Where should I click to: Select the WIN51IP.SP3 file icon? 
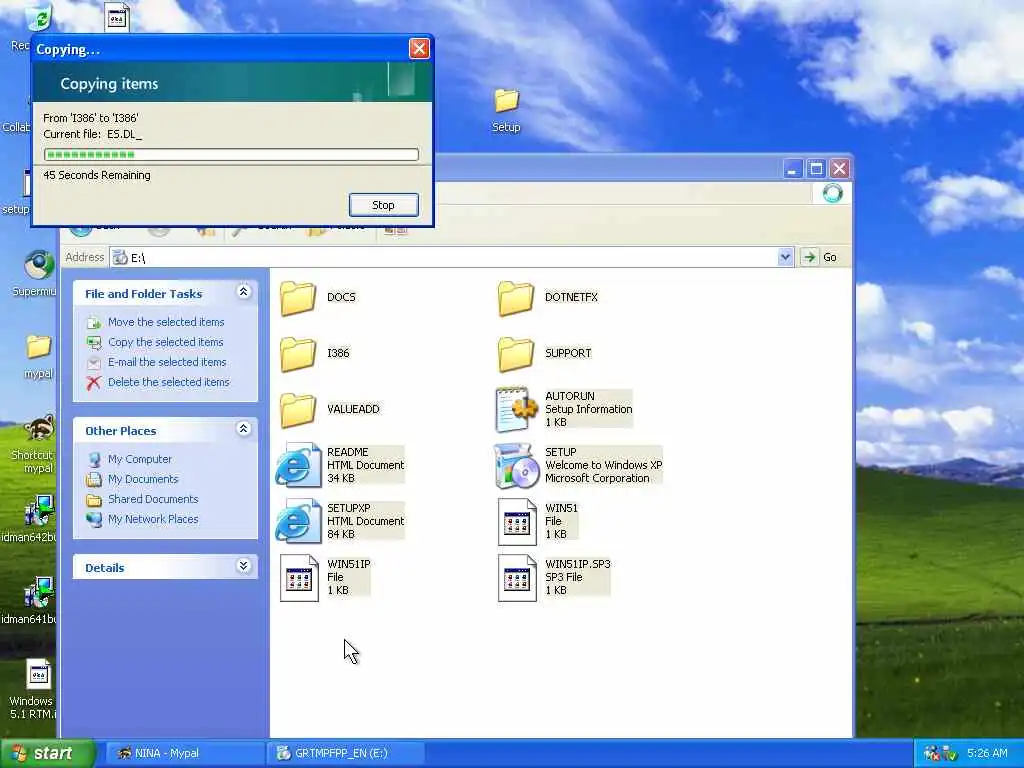pyautogui.click(x=517, y=578)
